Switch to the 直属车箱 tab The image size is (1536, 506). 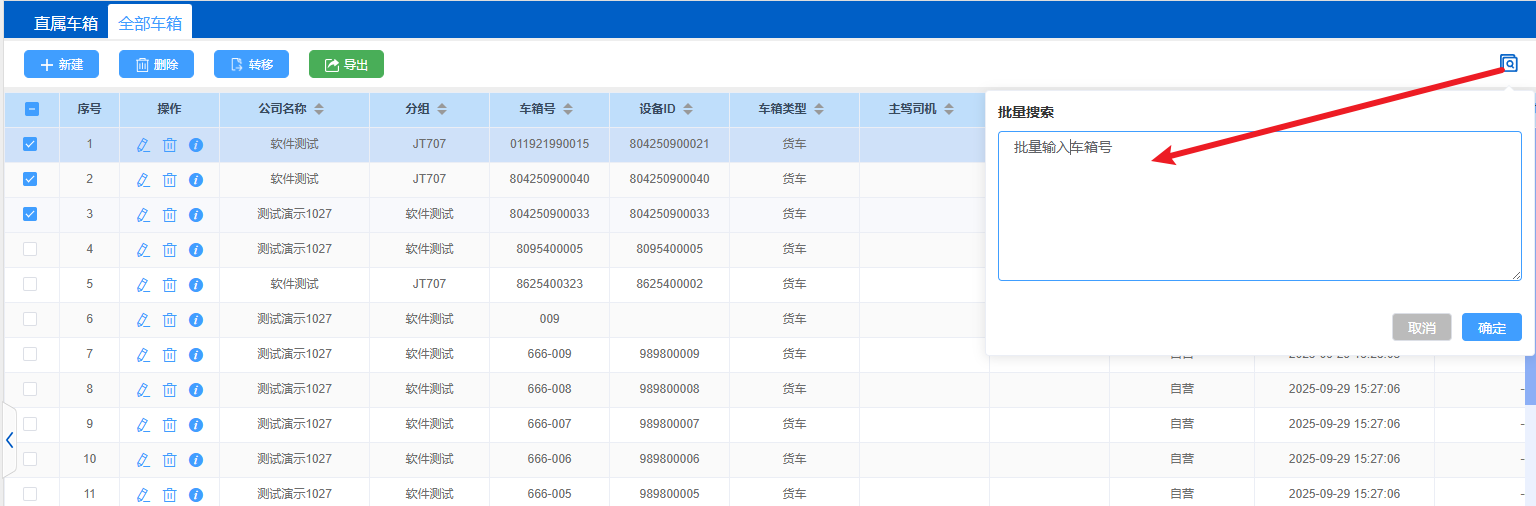pyautogui.click(x=66, y=22)
